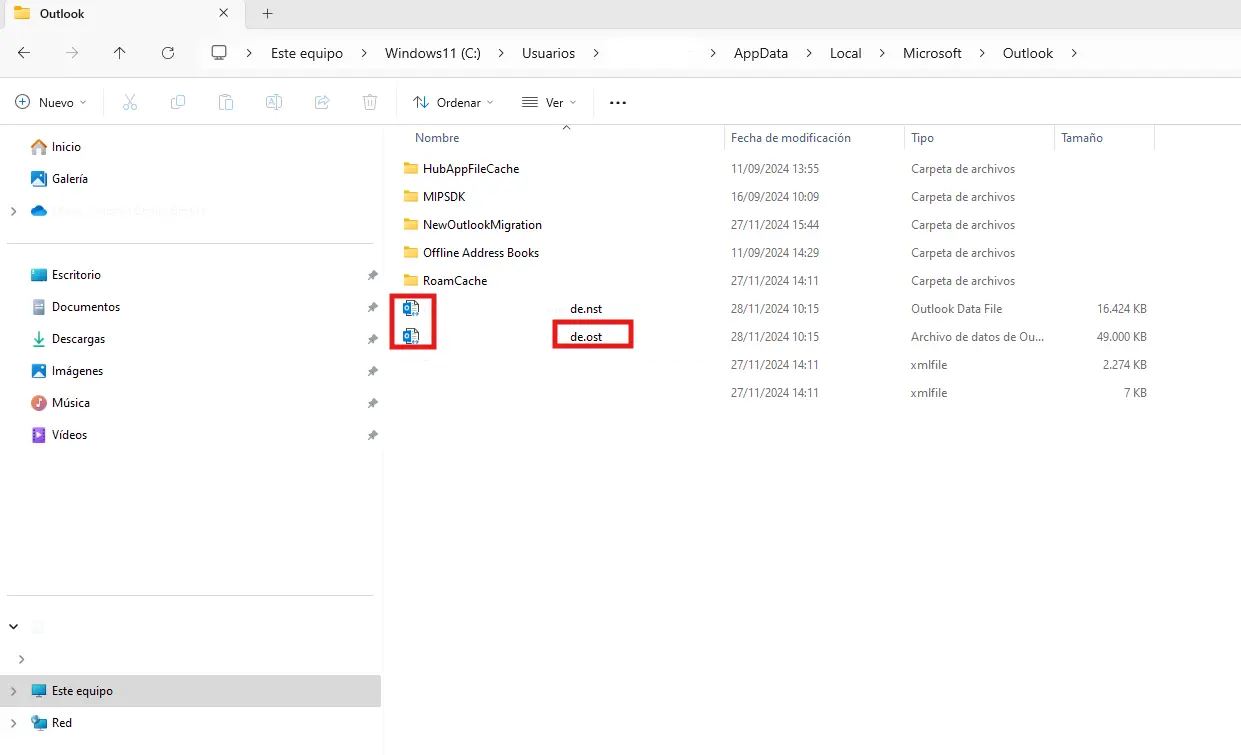
Task: Click Microsoft in the breadcrumb path
Action: [x=932, y=53]
